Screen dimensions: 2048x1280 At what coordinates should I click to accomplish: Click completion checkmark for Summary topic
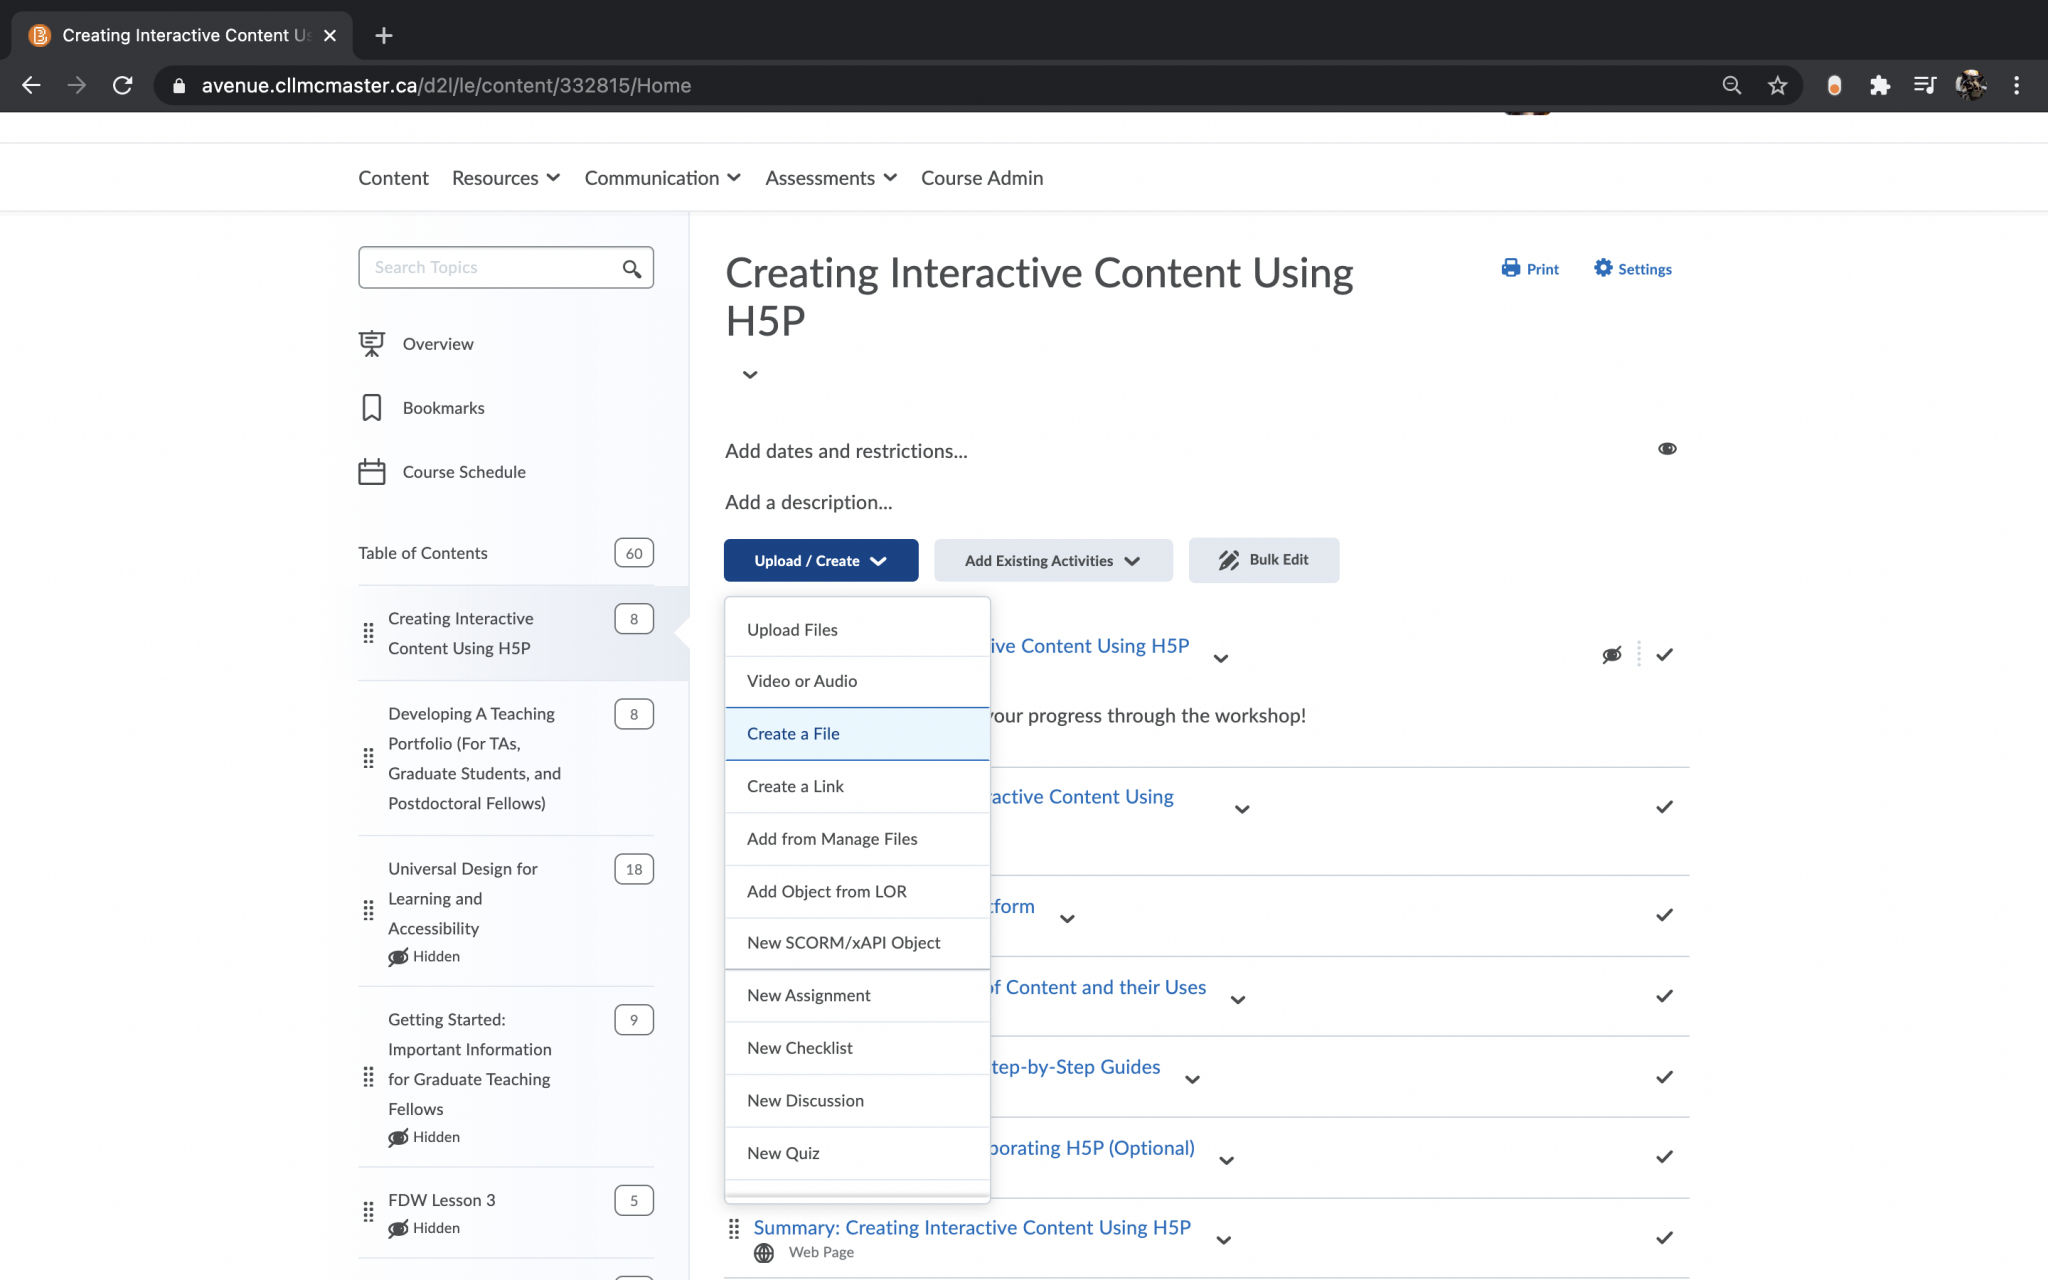1664,1238
